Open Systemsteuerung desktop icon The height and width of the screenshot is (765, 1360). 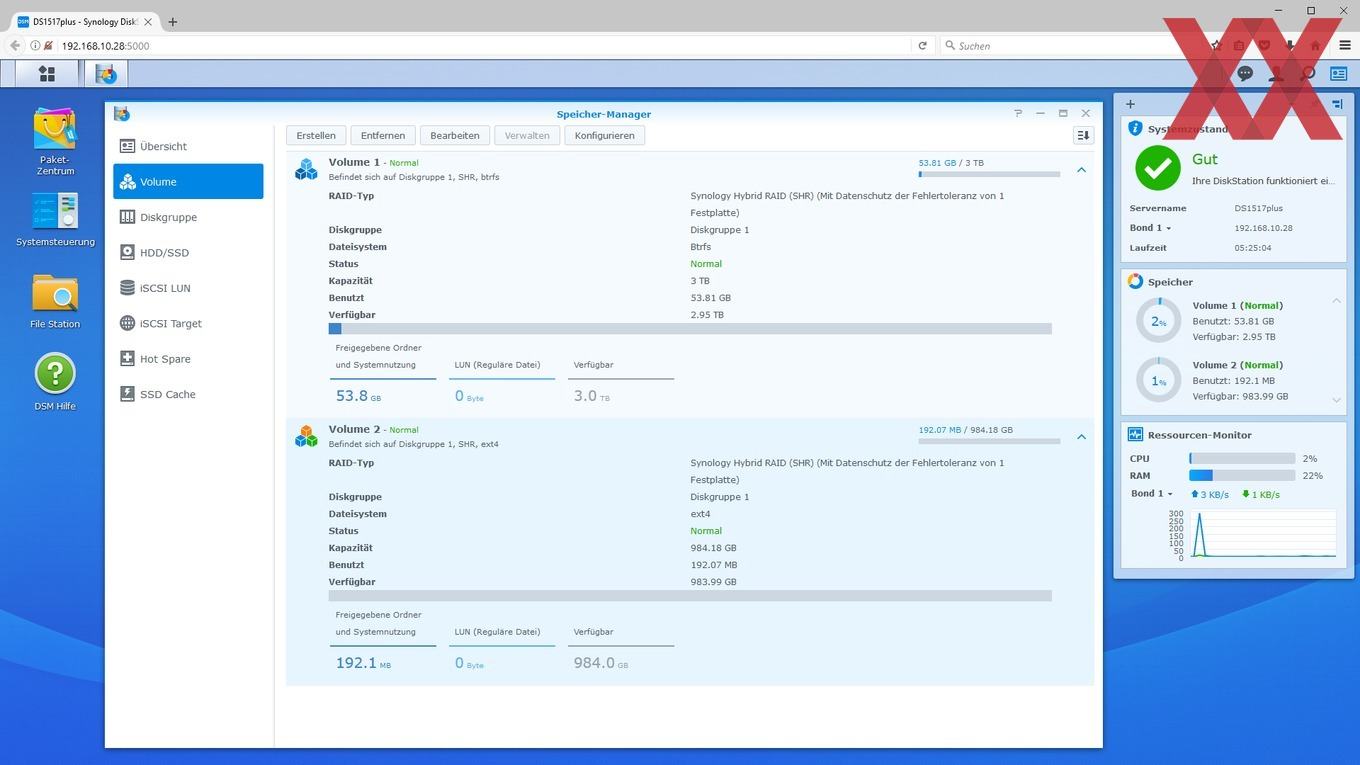click(x=55, y=219)
